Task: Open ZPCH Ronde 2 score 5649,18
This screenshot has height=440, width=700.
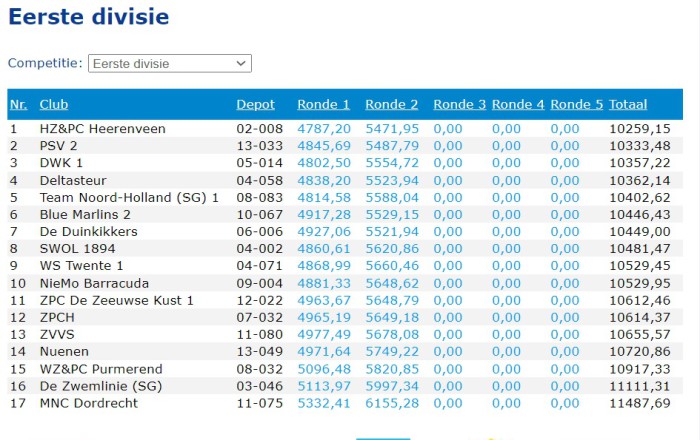Action: point(392,317)
